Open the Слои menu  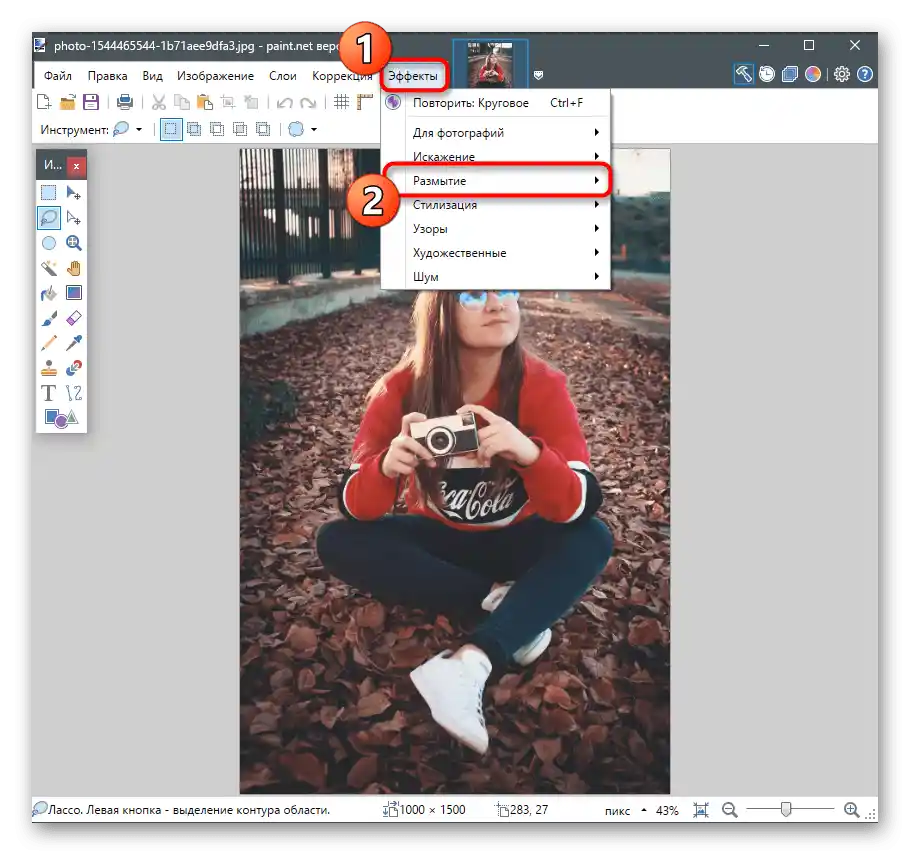coord(283,75)
